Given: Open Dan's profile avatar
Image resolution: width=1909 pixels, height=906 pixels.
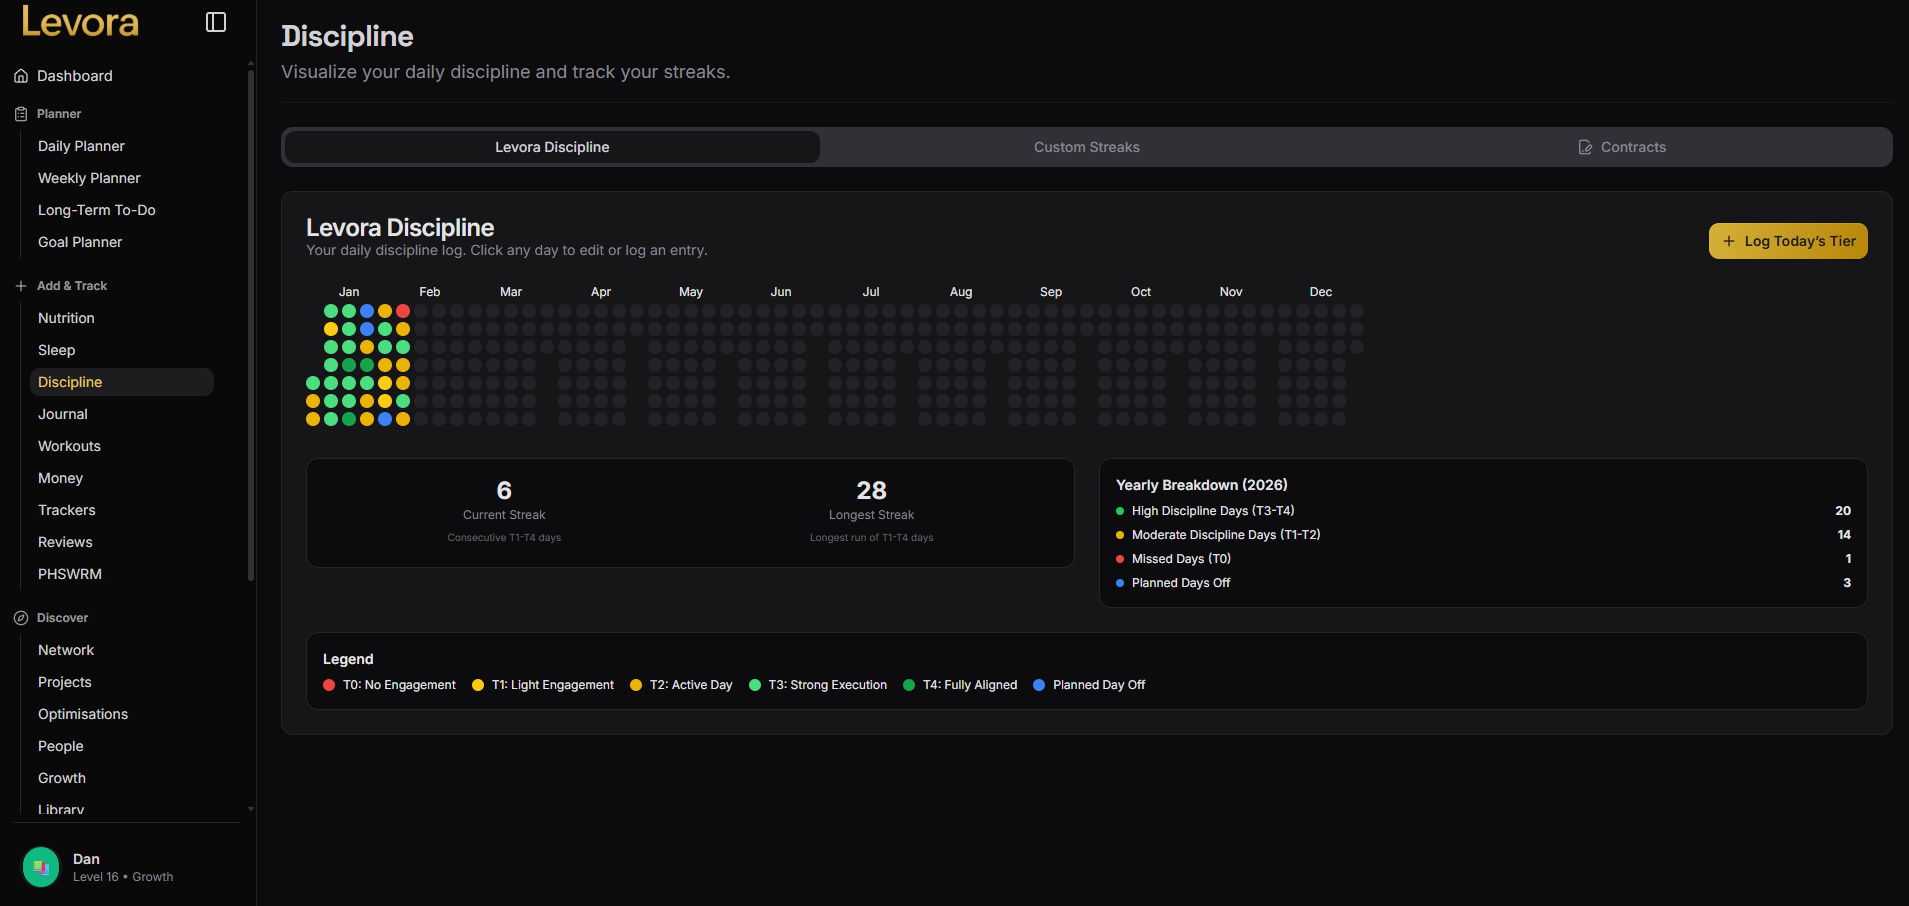Looking at the screenshot, I should [40, 866].
